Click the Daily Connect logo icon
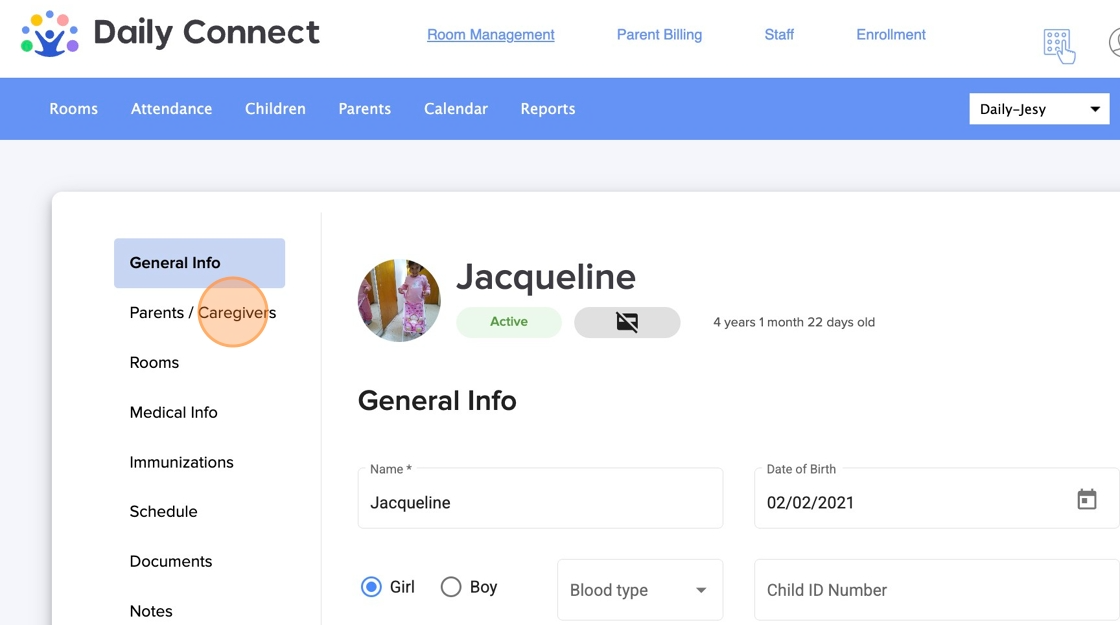 [x=49, y=34]
